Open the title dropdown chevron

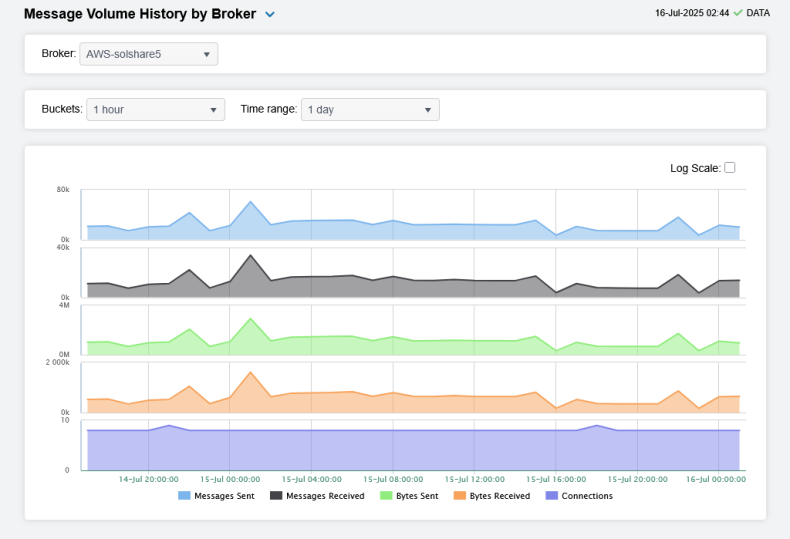(270, 15)
